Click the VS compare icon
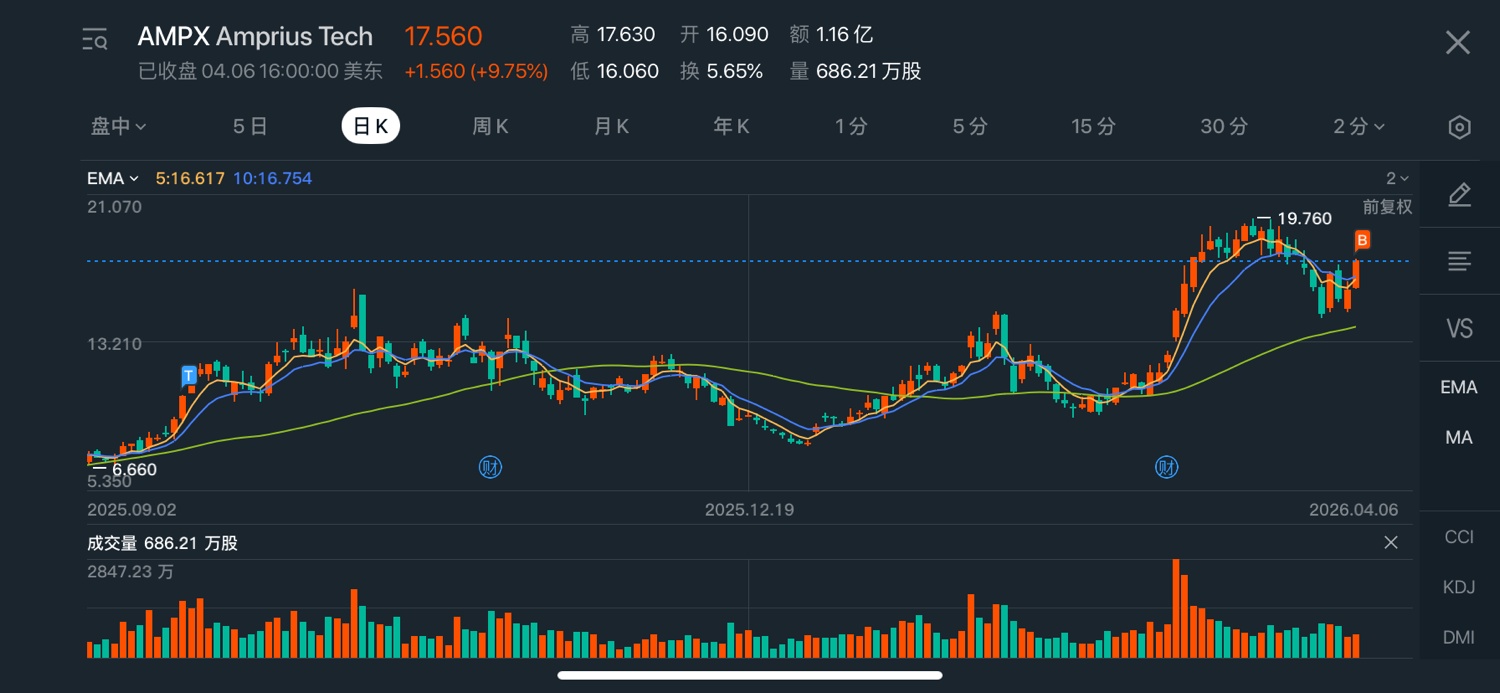The height and width of the screenshot is (693, 1500). point(1459,328)
